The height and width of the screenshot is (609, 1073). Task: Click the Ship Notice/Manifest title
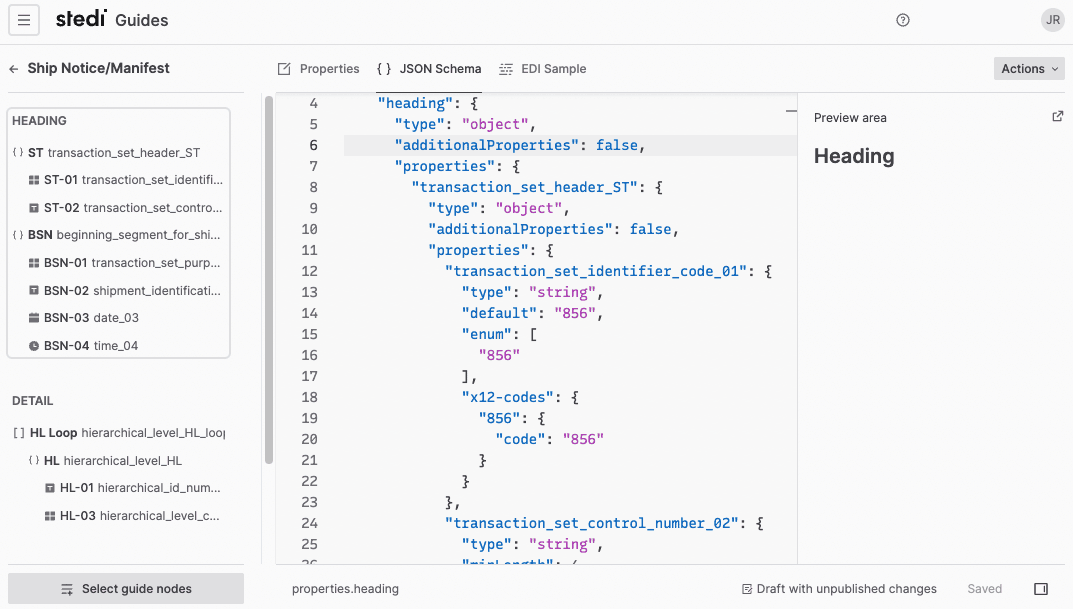pos(99,68)
